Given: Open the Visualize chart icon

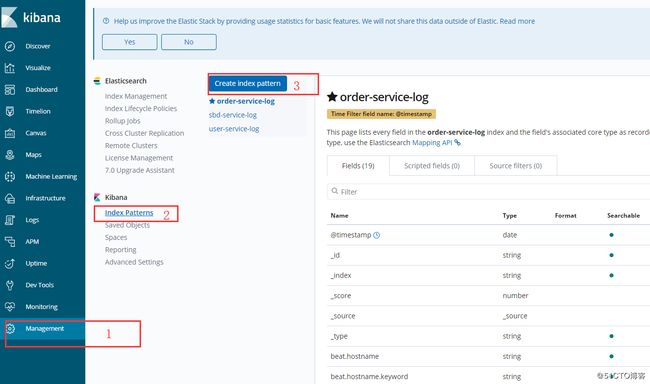Looking at the screenshot, I should [10, 68].
